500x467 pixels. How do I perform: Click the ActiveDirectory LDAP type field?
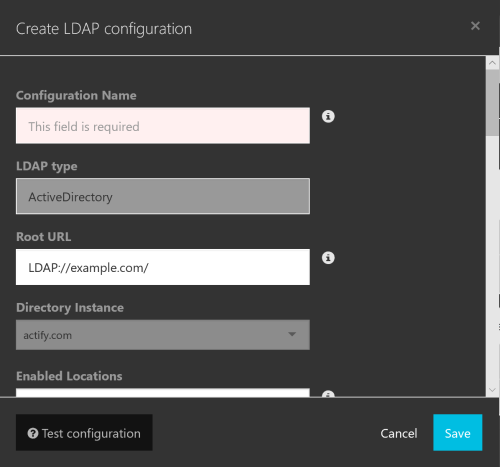point(163,196)
